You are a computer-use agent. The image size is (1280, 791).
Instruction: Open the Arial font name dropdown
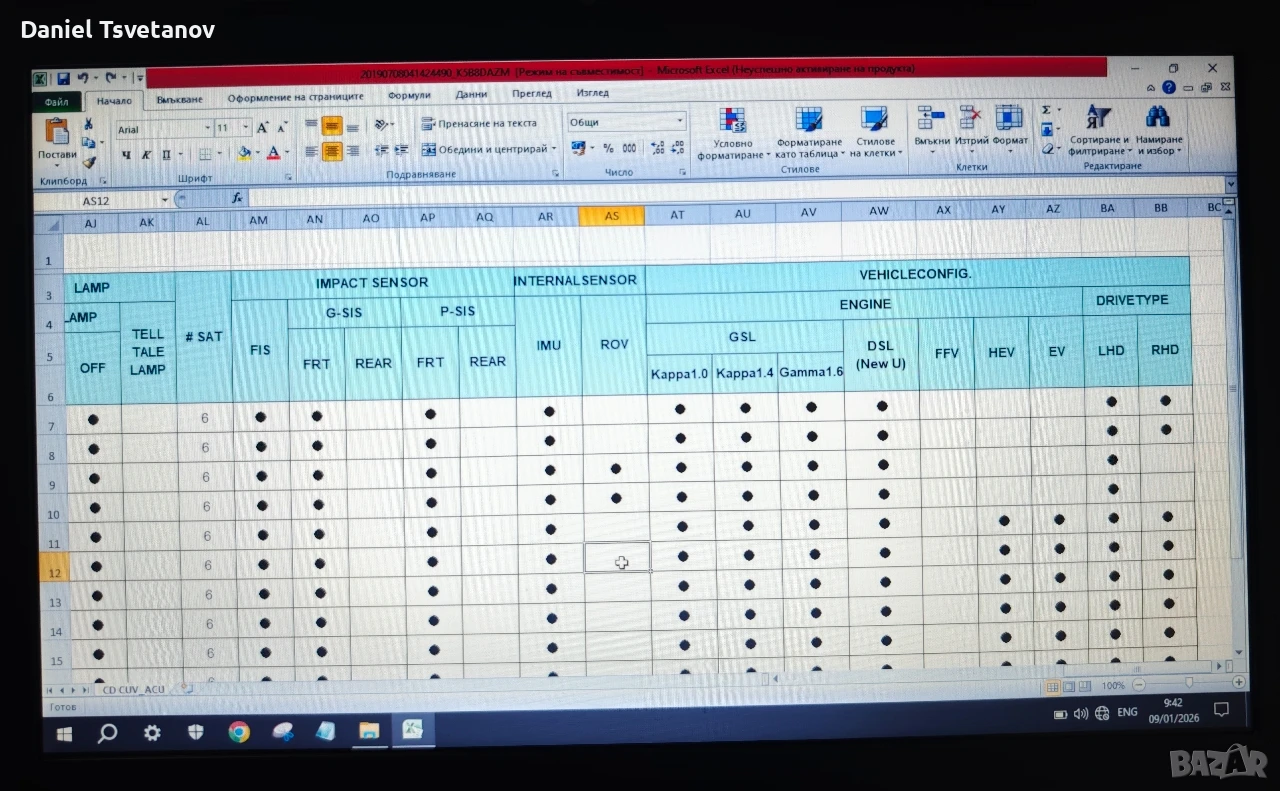tap(208, 129)
